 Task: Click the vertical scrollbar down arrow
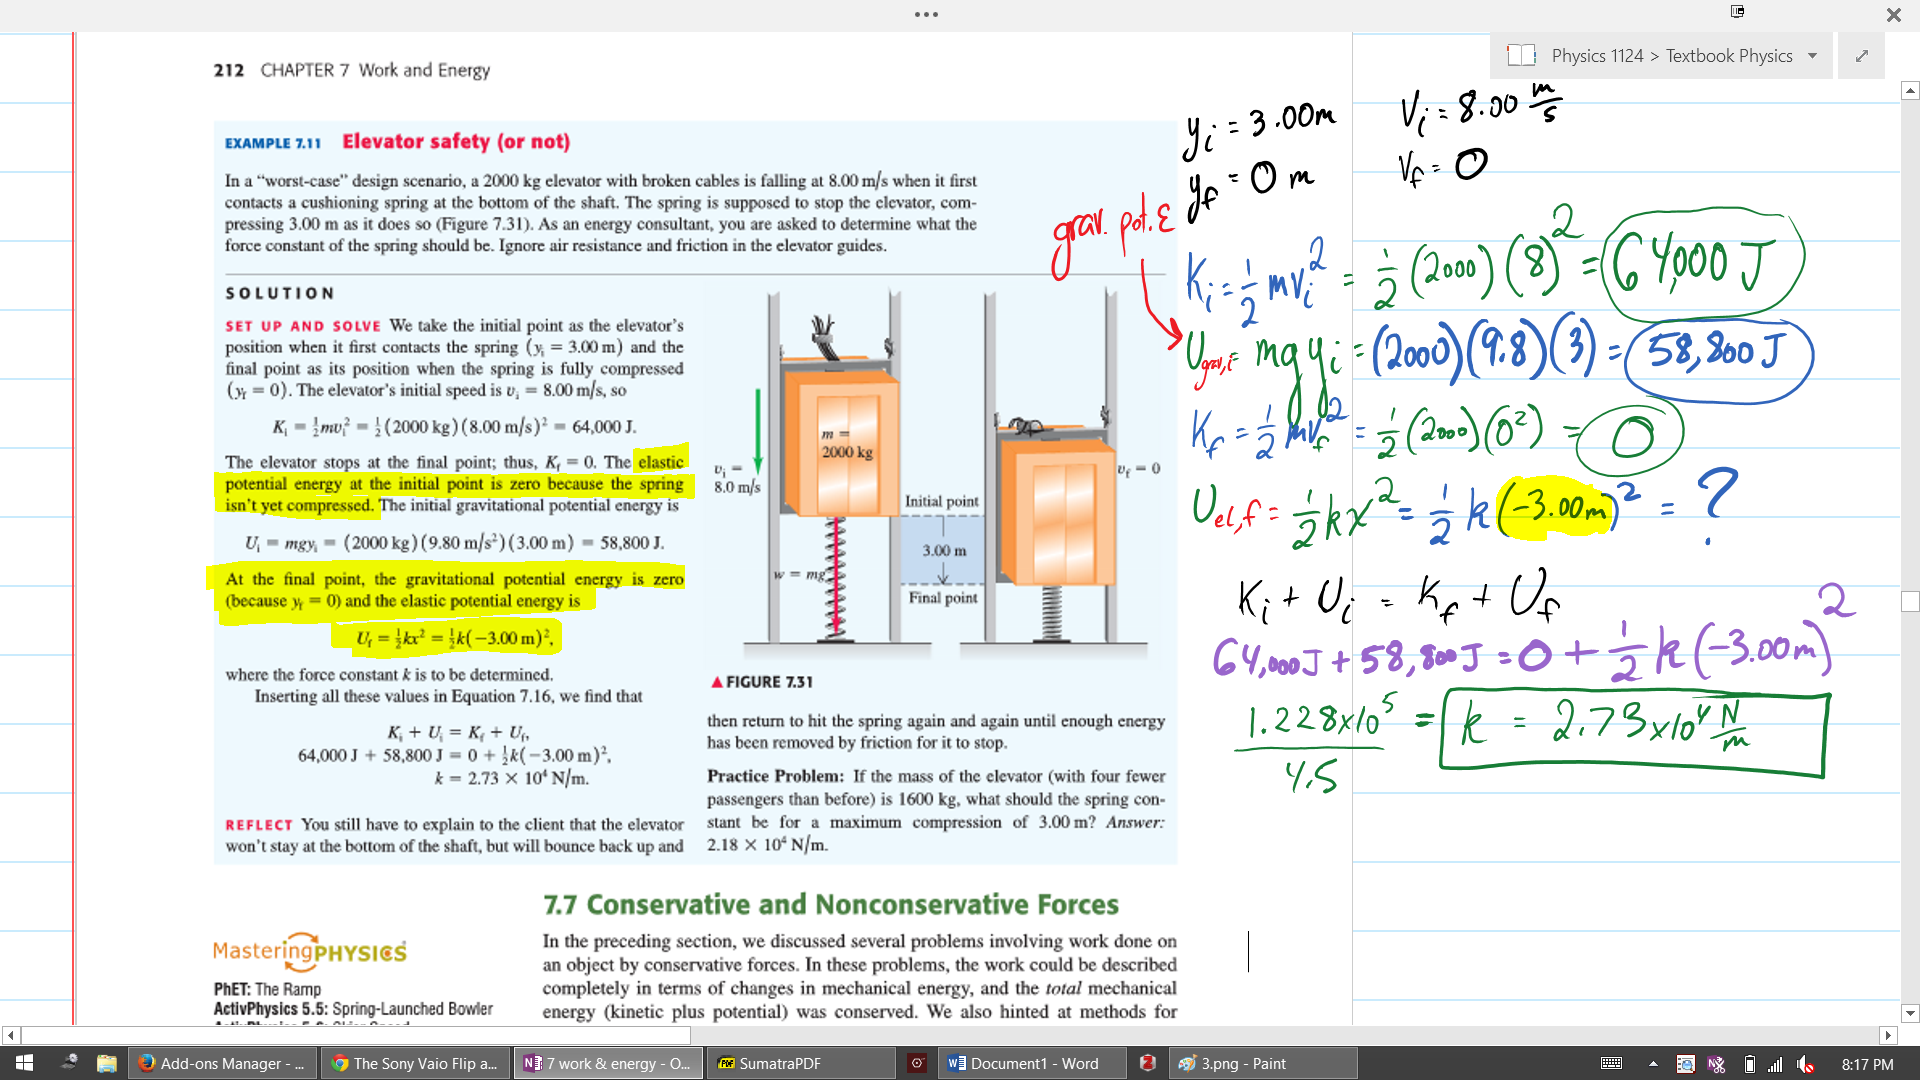[x=1910, y=1013]
